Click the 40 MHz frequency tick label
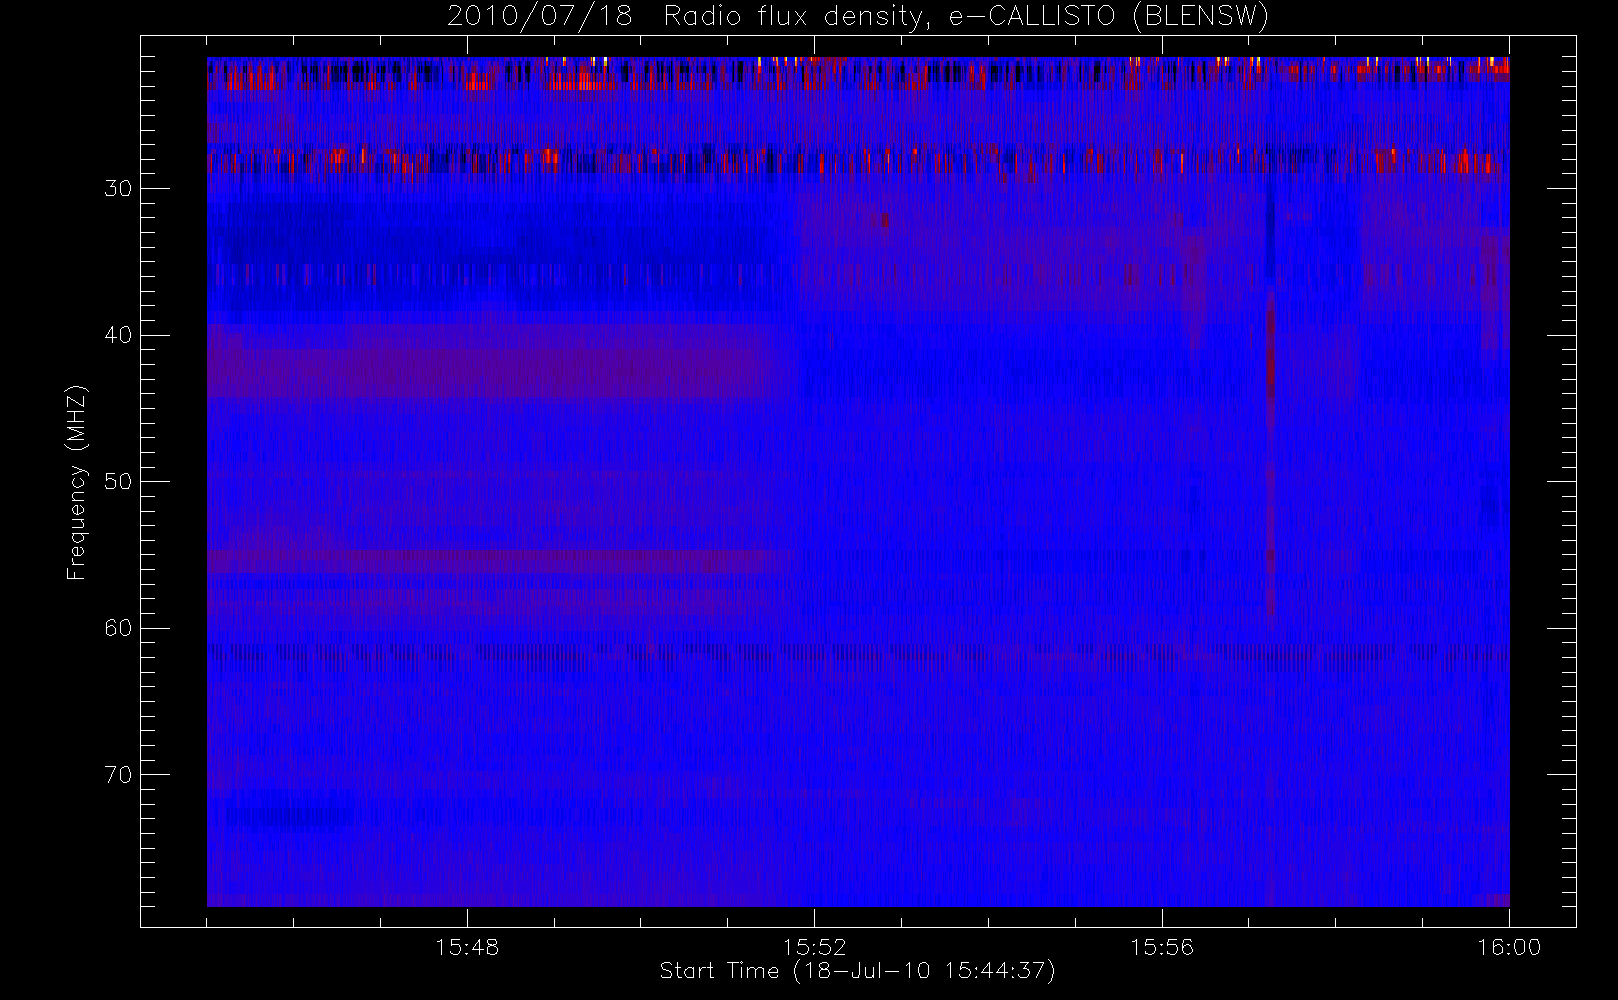 tap(118, 335)
